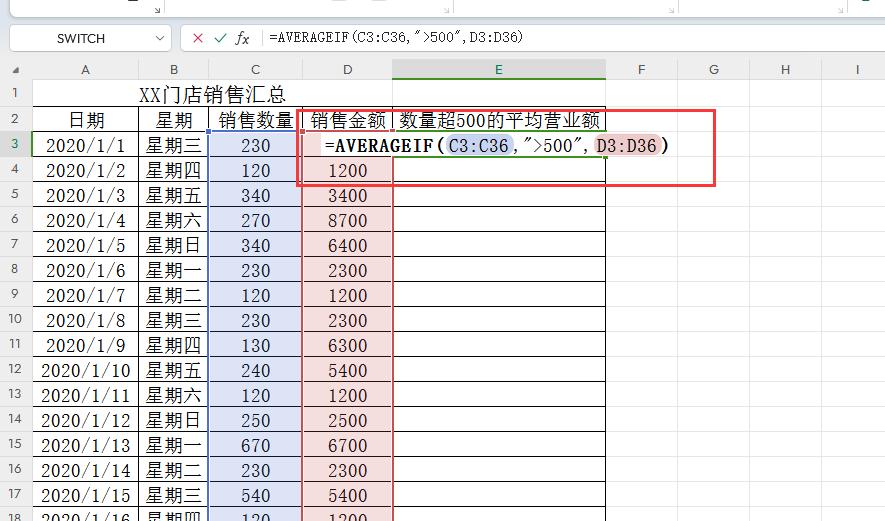Screen dimensions: 885x521
Task: Click the Select All corner triangle
Action: [16, 70]
